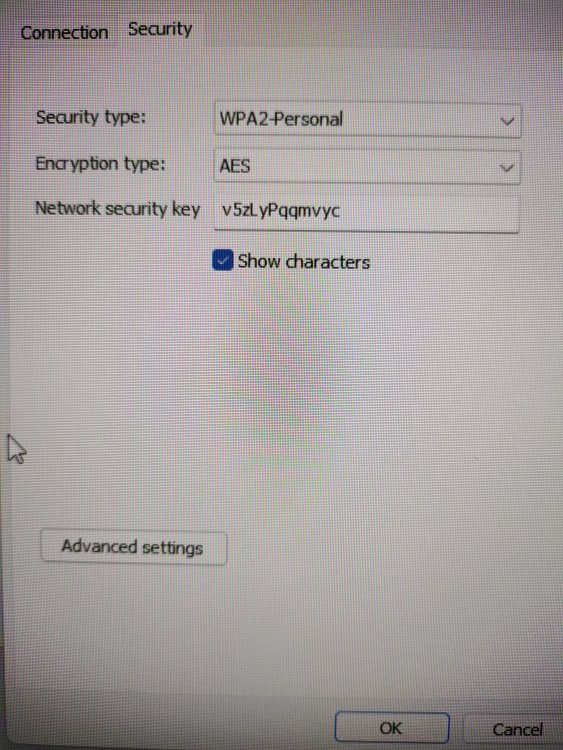Viewport: 563px width, 750px height.
Task: Place cursor after v5zLyPqqmvyc password text
Action: (342, 211)
